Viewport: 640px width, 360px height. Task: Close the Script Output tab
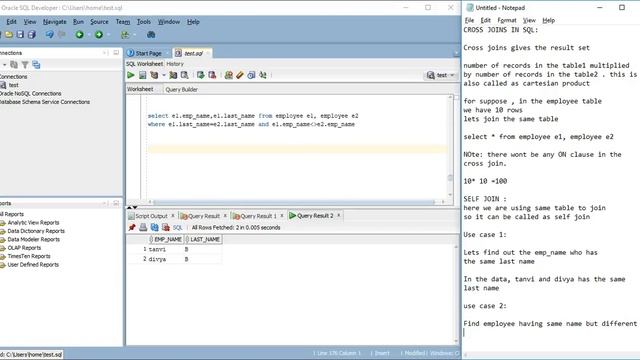pyautogui.click(x=173, y=216)
